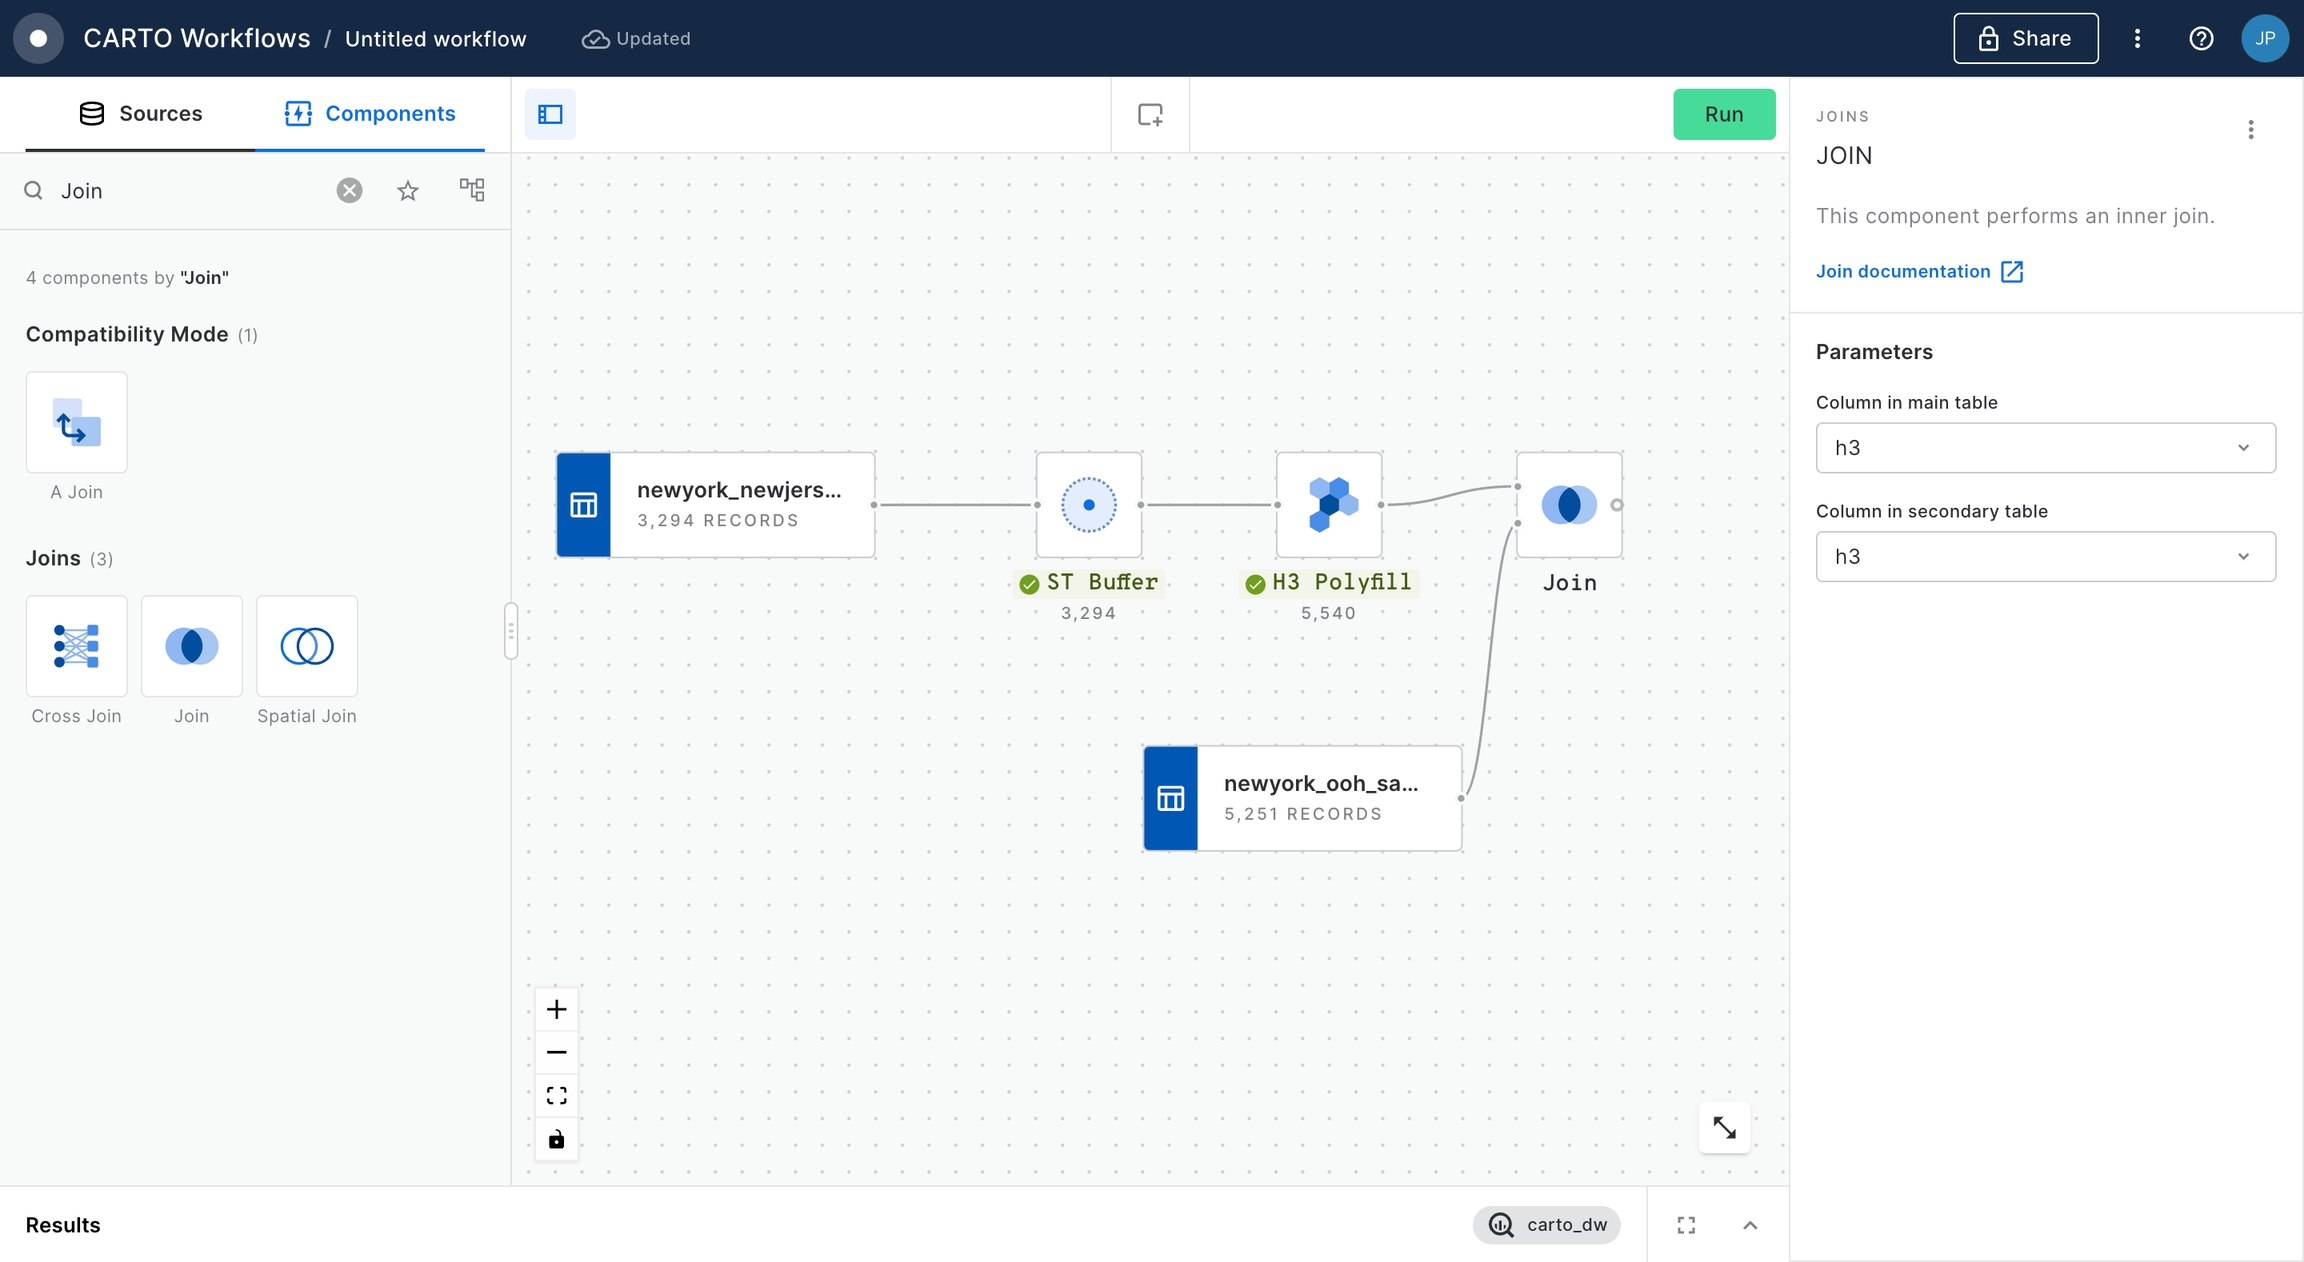The image size is (2304, 1262).
Task: Run the workflow
Action: (1724, 114)
